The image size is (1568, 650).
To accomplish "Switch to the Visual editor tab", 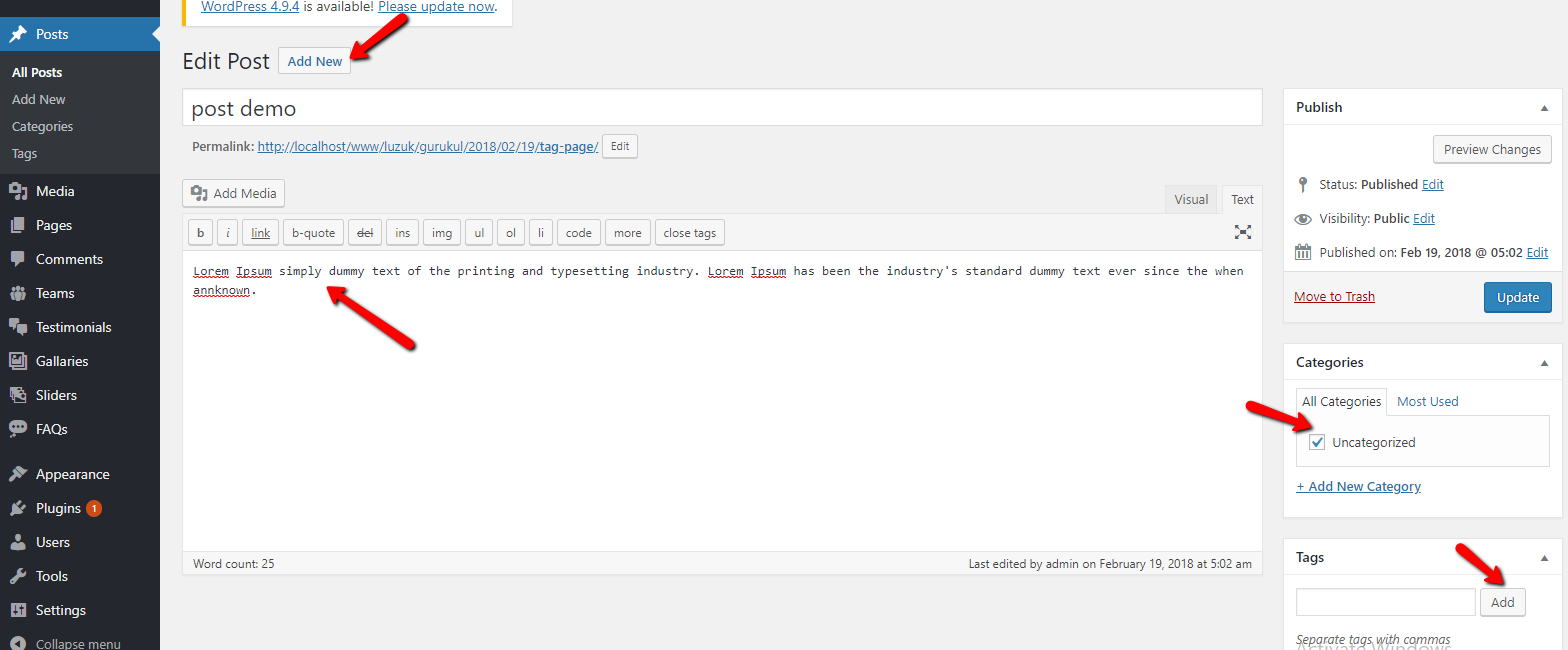I will pyautogui.click(x=1191, y=199).
